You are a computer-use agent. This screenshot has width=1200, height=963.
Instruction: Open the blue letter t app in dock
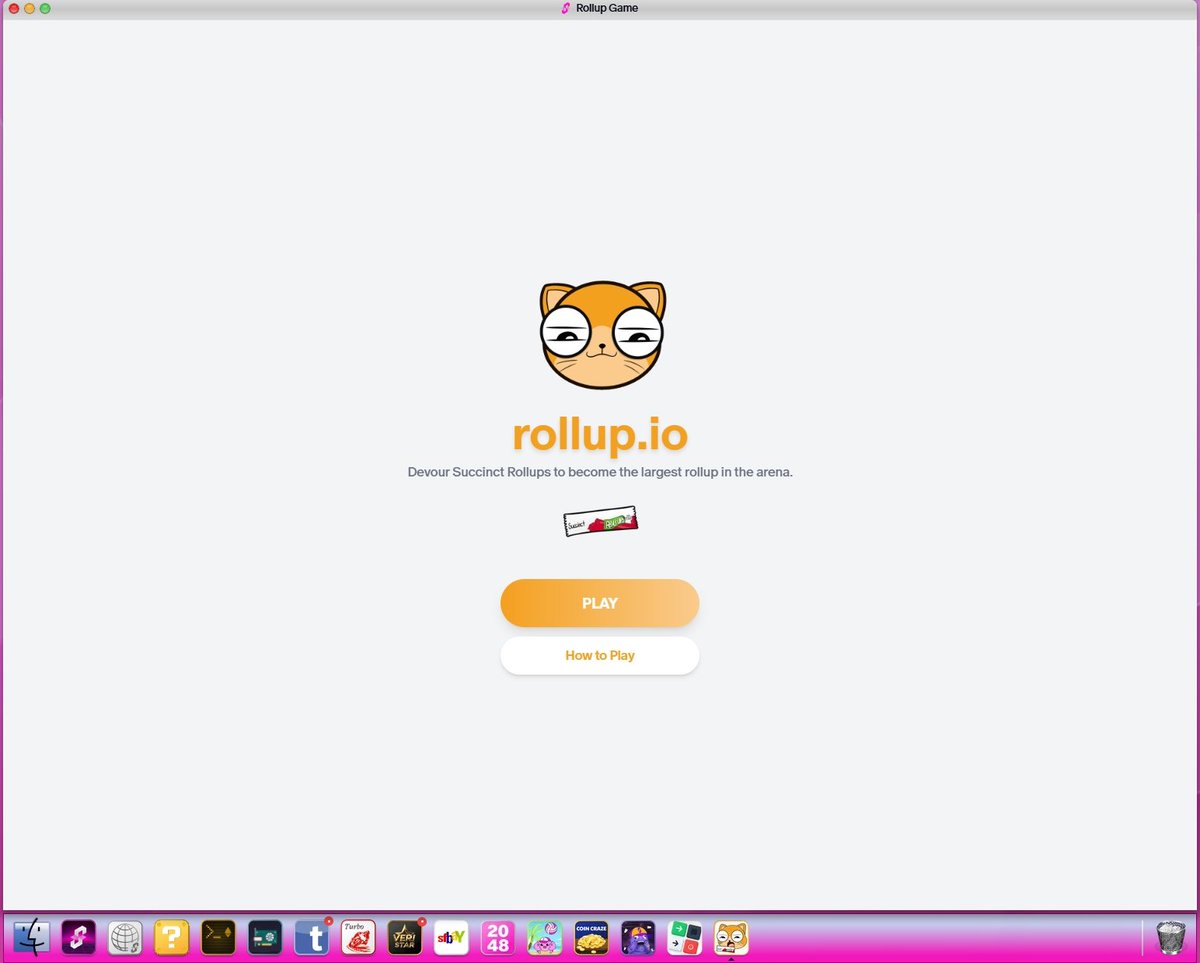click(312, 937)
